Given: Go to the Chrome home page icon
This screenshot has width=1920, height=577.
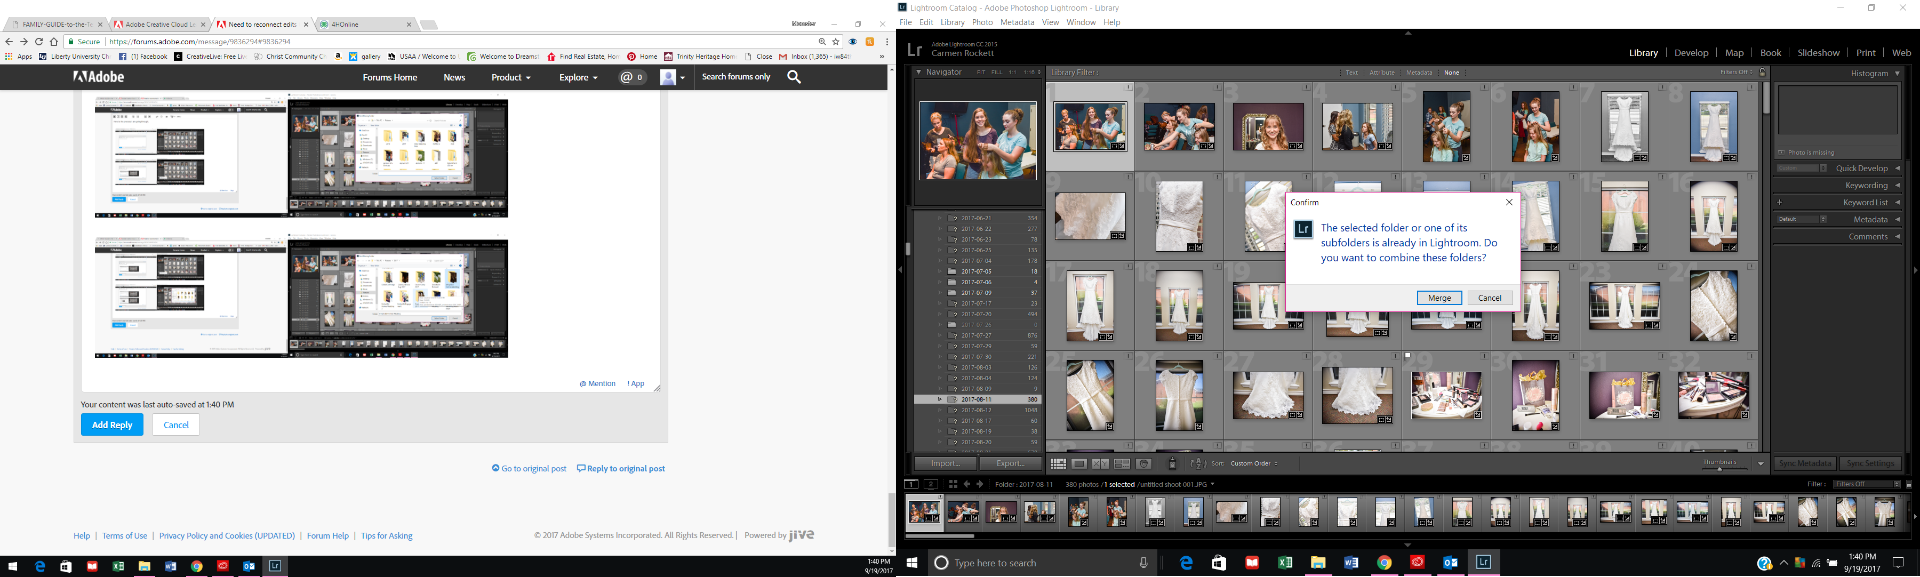Looking at the screenshot, I should (54, 42).
